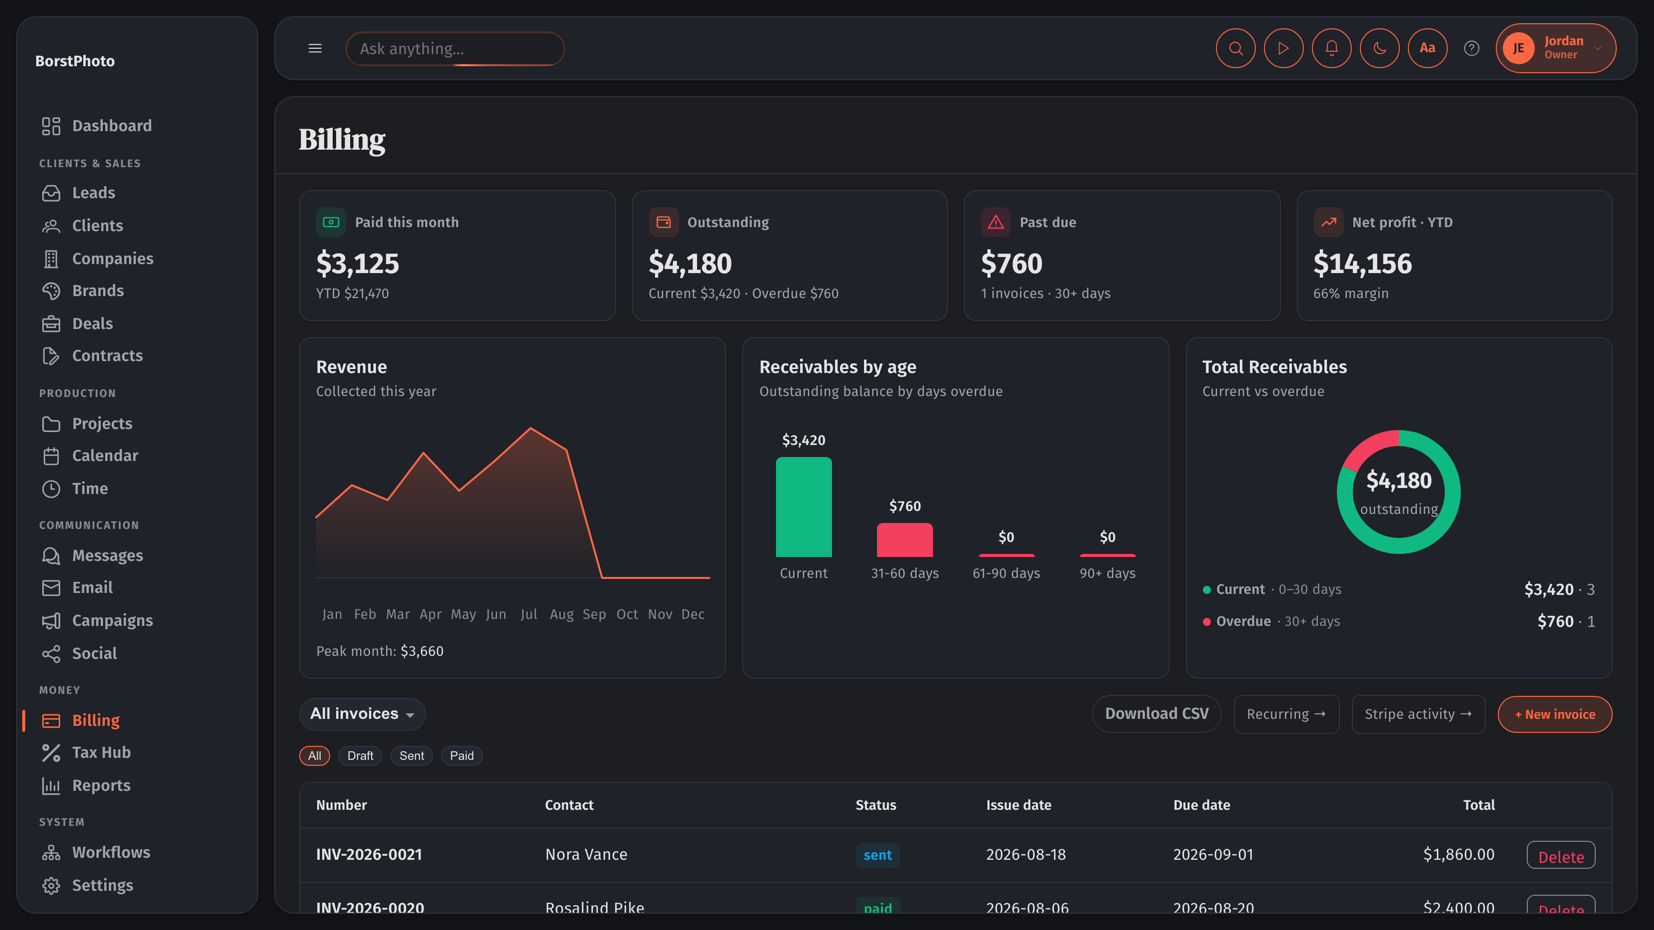The width and height of the screenshot is (1654, 930).
Task: Open notifications bell
Action: (1332, 48)
